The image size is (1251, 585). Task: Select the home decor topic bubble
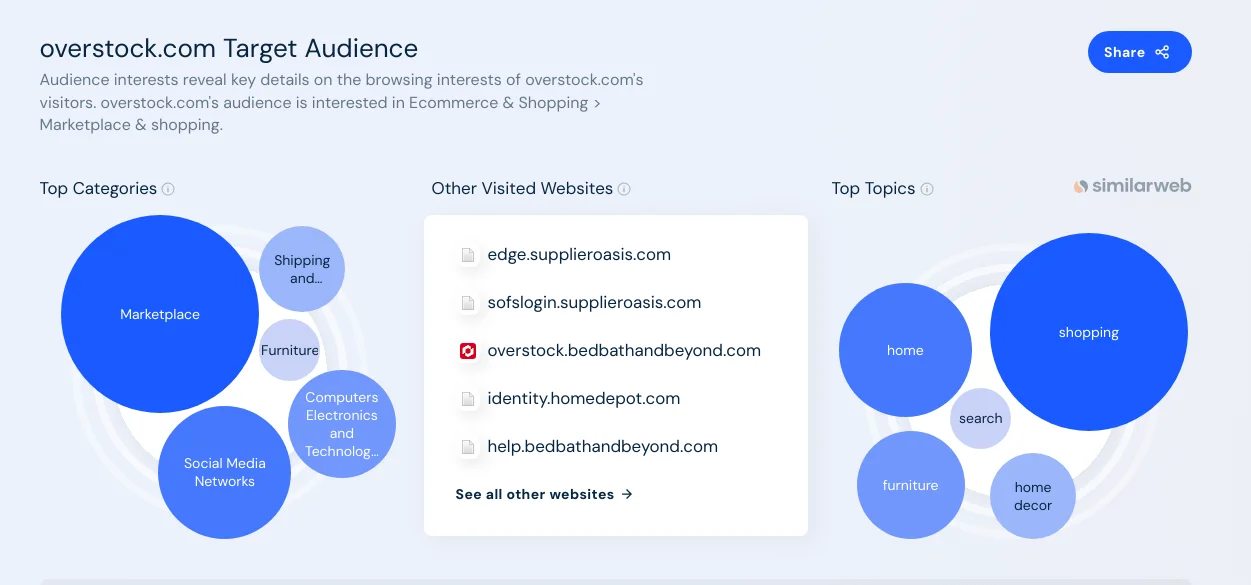[1033, 496]
